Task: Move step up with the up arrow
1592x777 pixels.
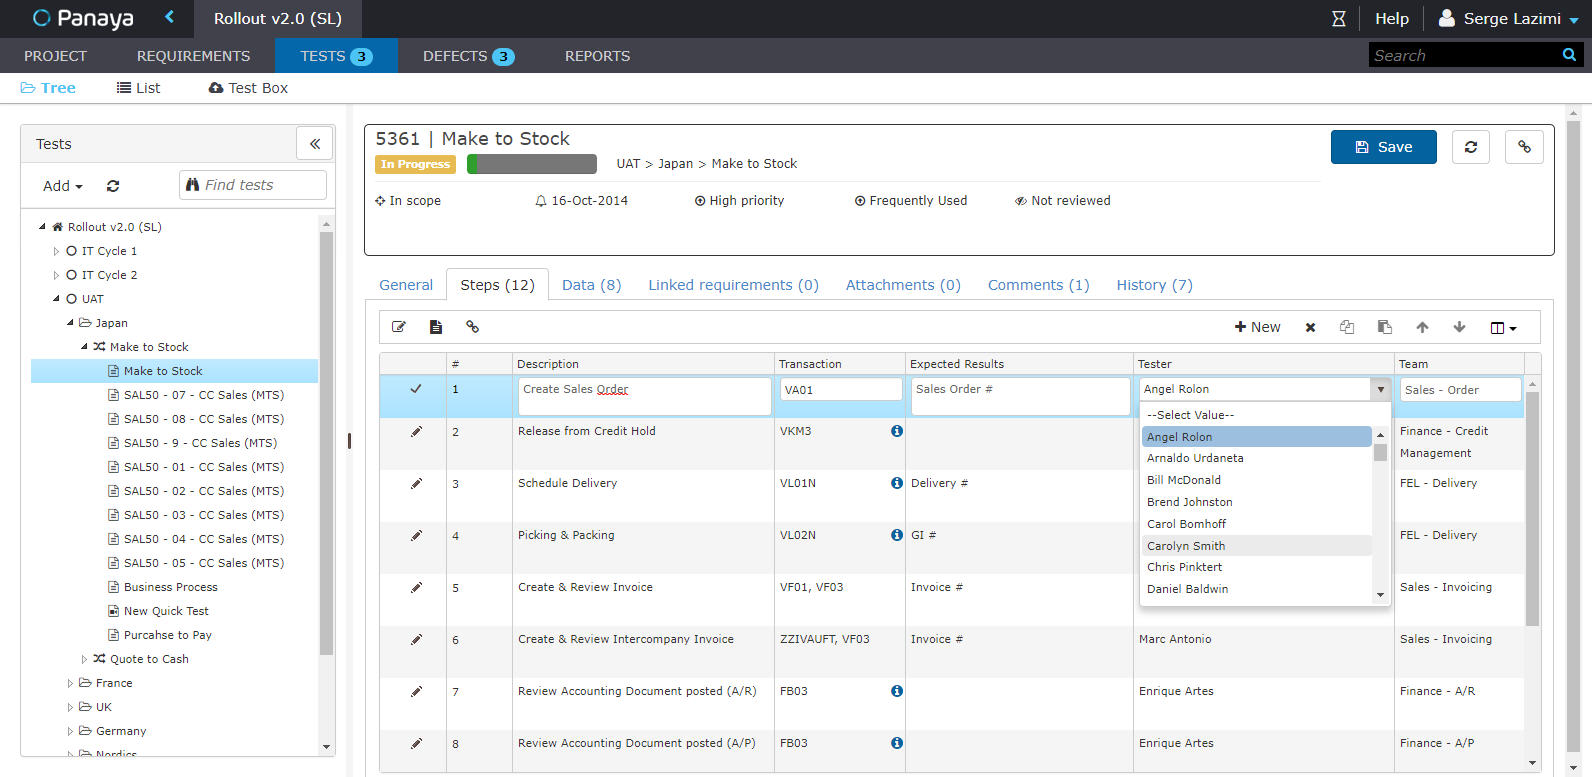Action: point(1422,327)
